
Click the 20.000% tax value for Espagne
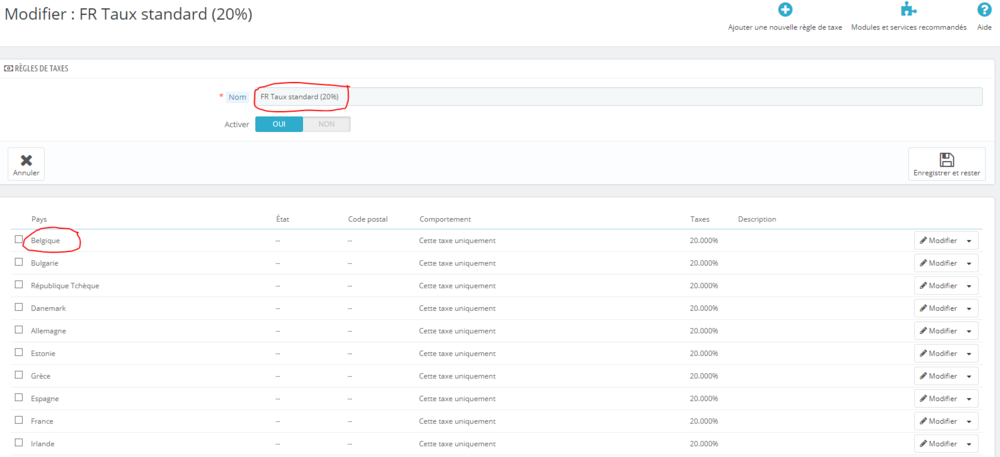pos(704,398)
